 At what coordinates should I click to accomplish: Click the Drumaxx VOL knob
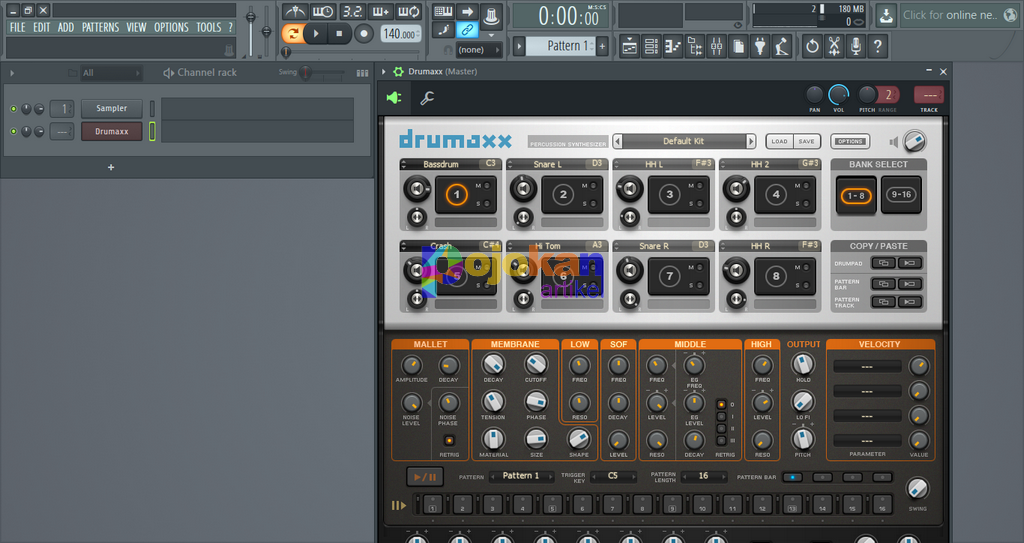pyautogui.click(x=839, y=95)
